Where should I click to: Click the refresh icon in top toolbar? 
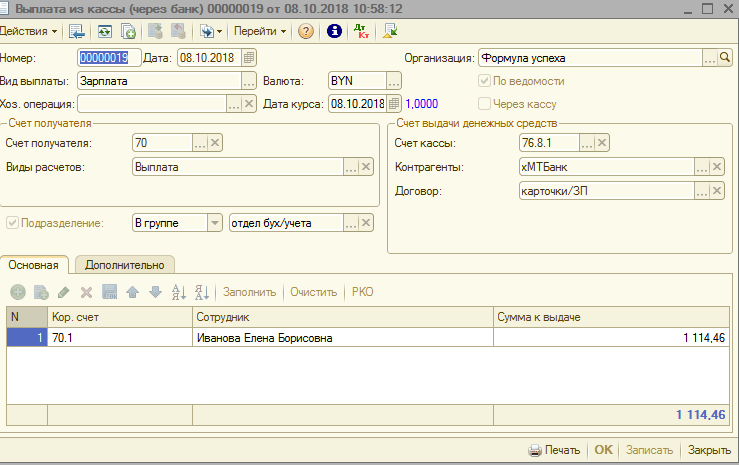(x=104, y=31)
